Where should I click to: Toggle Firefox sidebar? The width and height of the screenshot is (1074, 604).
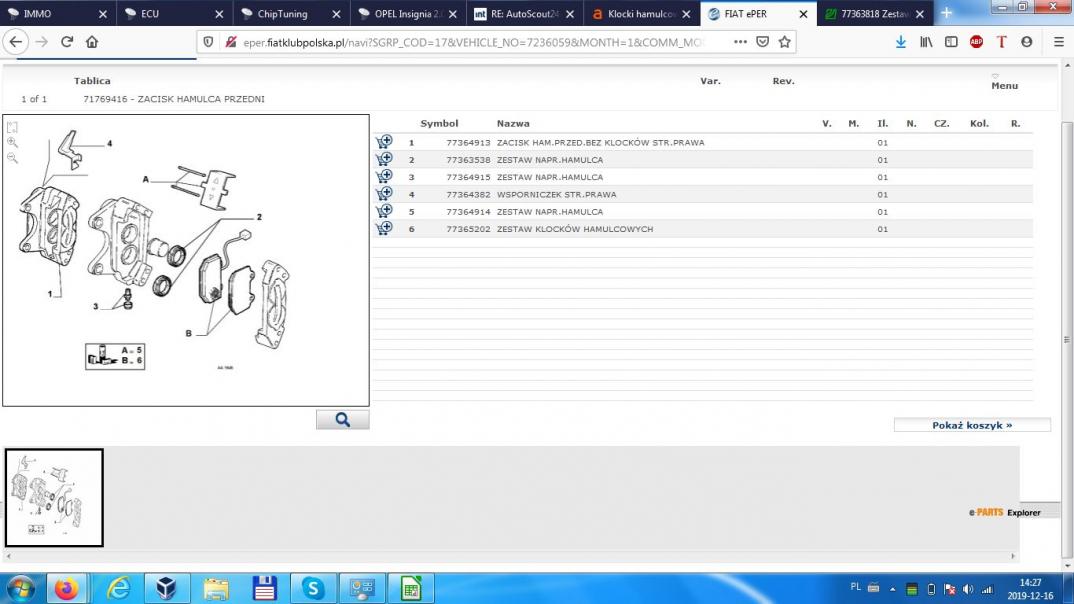[x=951, y=42]
